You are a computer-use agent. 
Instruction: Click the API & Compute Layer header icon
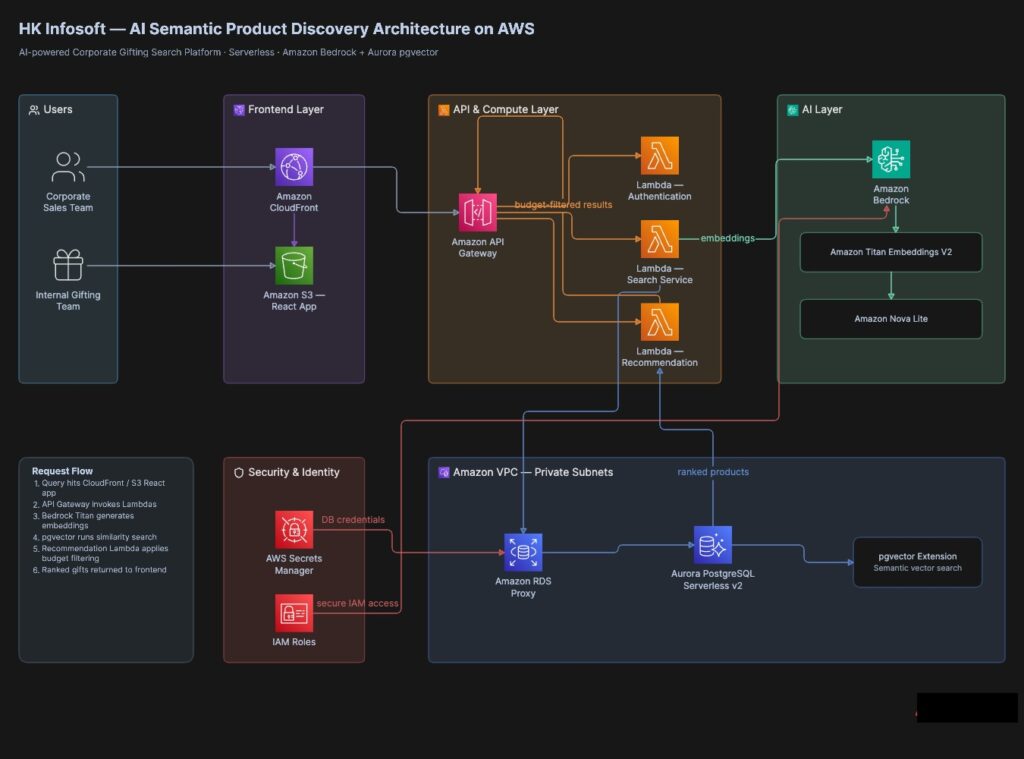[444, 110]
